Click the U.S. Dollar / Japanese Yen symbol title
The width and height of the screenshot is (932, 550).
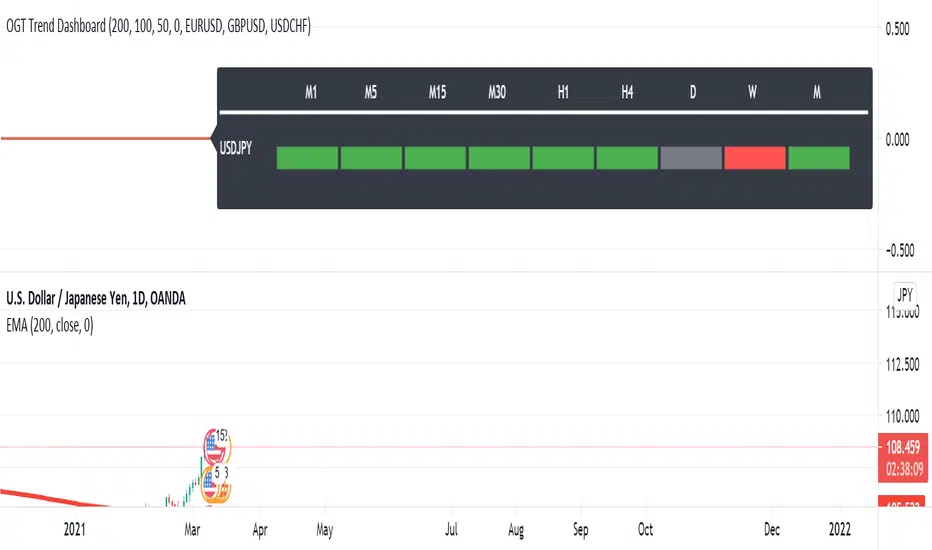pyautogui.click(x=99, y=298)
